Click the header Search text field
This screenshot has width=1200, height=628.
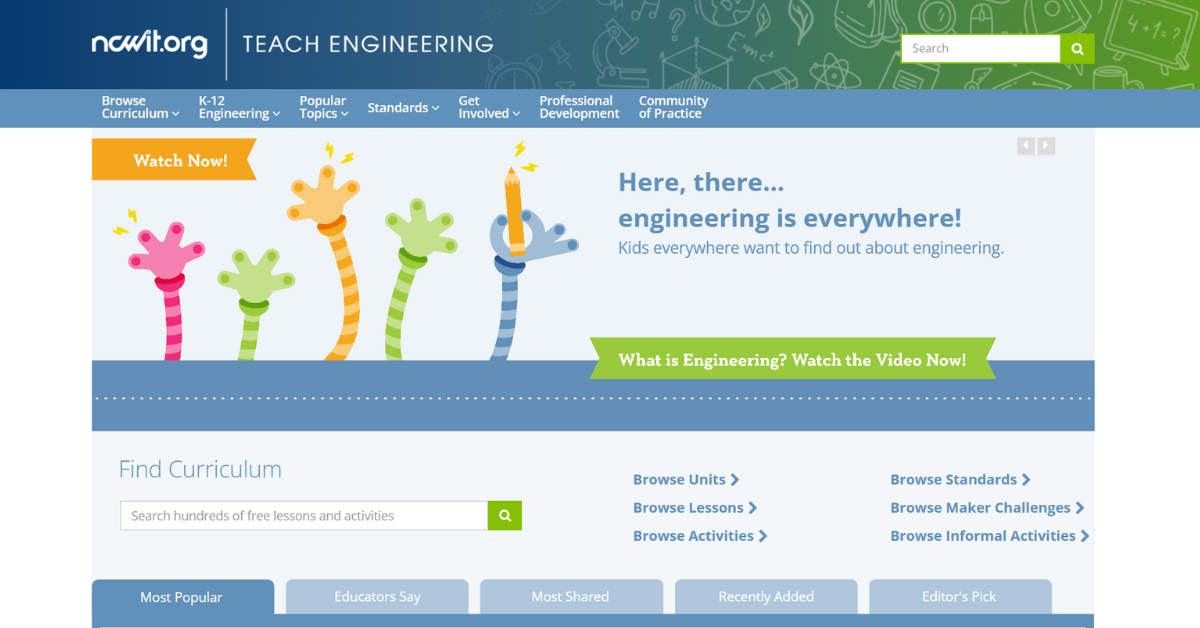pos(980,49)
